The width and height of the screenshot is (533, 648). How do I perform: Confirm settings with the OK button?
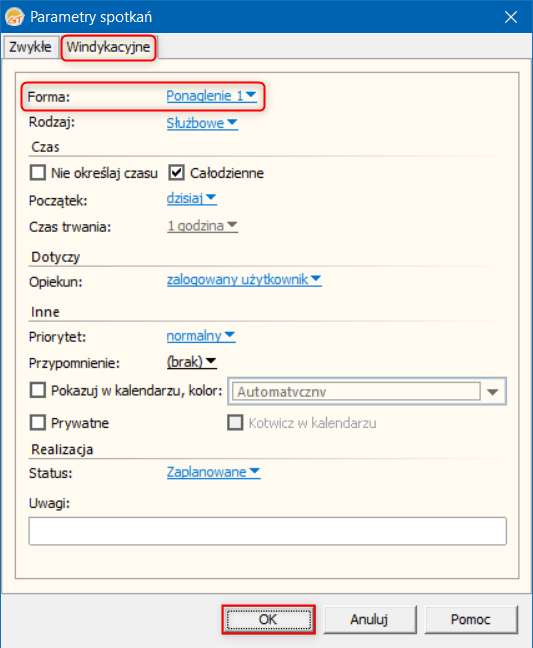pos(268,619)
